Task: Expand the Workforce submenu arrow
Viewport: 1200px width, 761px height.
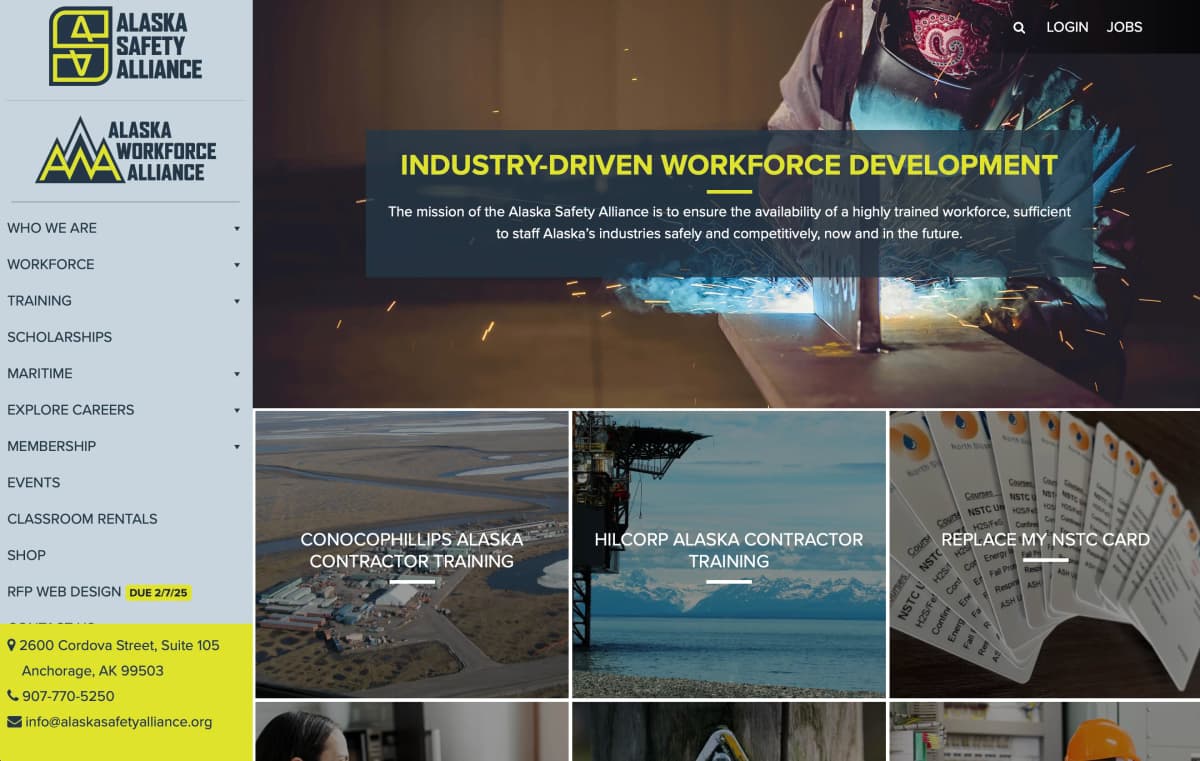Action: coord(237,265)
